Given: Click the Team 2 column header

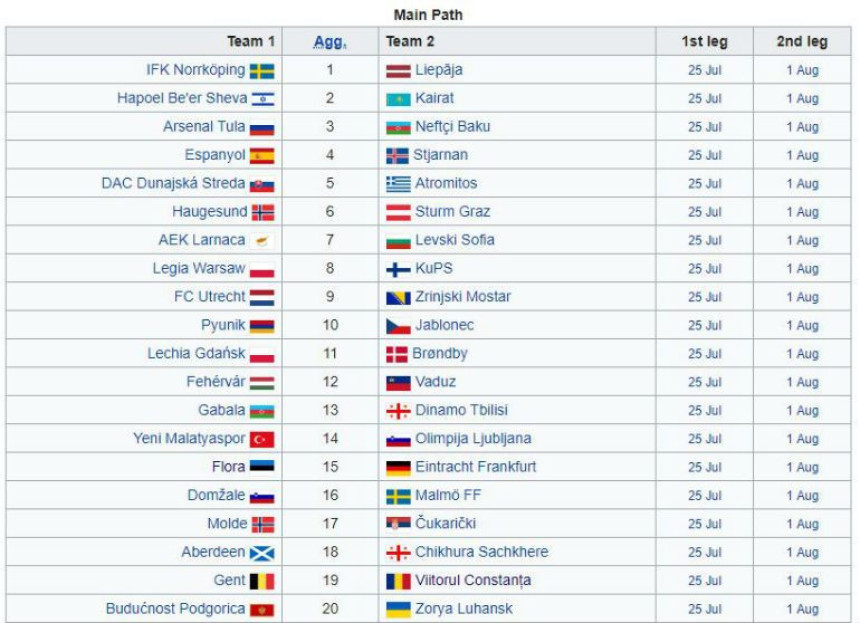Looking at the screenshot, I should pyautogui.click(x=410, y=42).
